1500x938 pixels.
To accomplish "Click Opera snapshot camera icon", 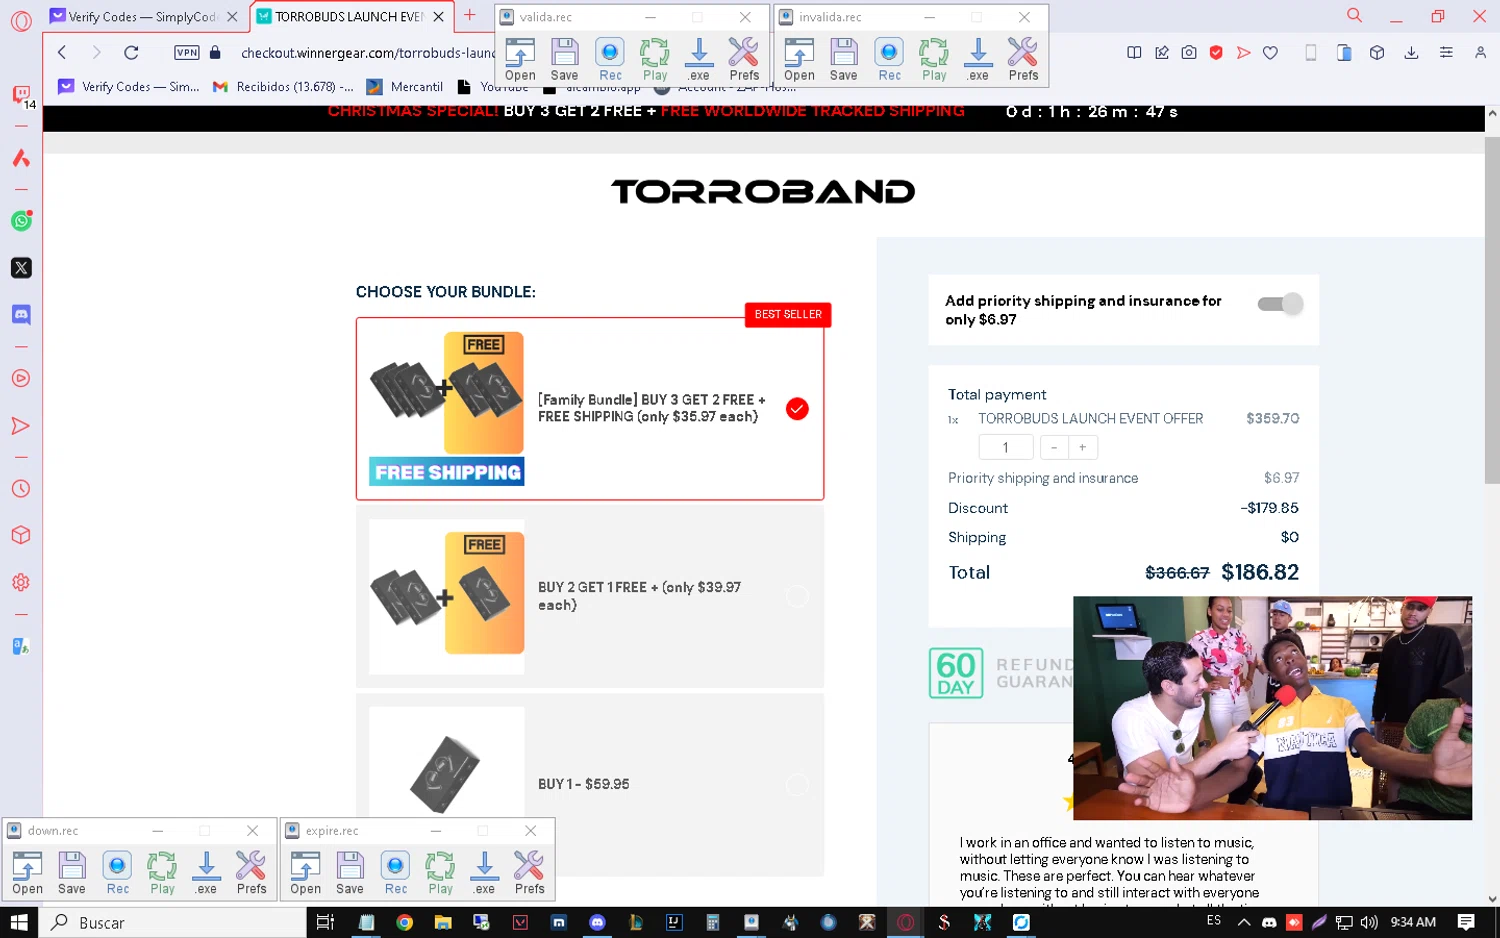I will tap(1189, 52).
